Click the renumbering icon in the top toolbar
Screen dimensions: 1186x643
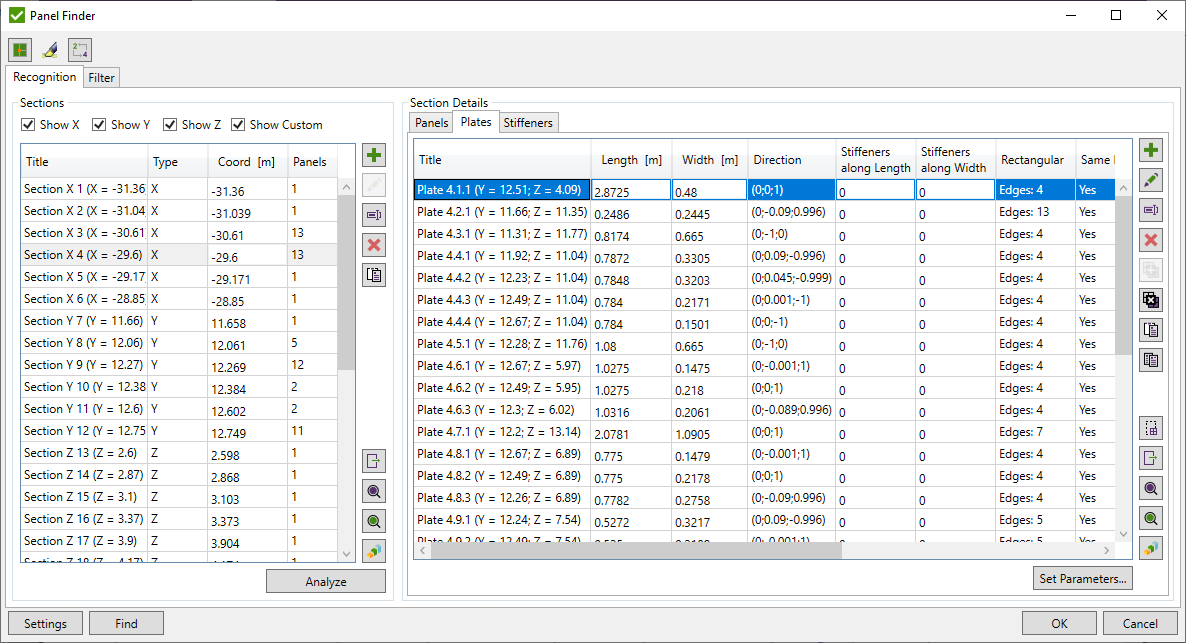point(79,49)
